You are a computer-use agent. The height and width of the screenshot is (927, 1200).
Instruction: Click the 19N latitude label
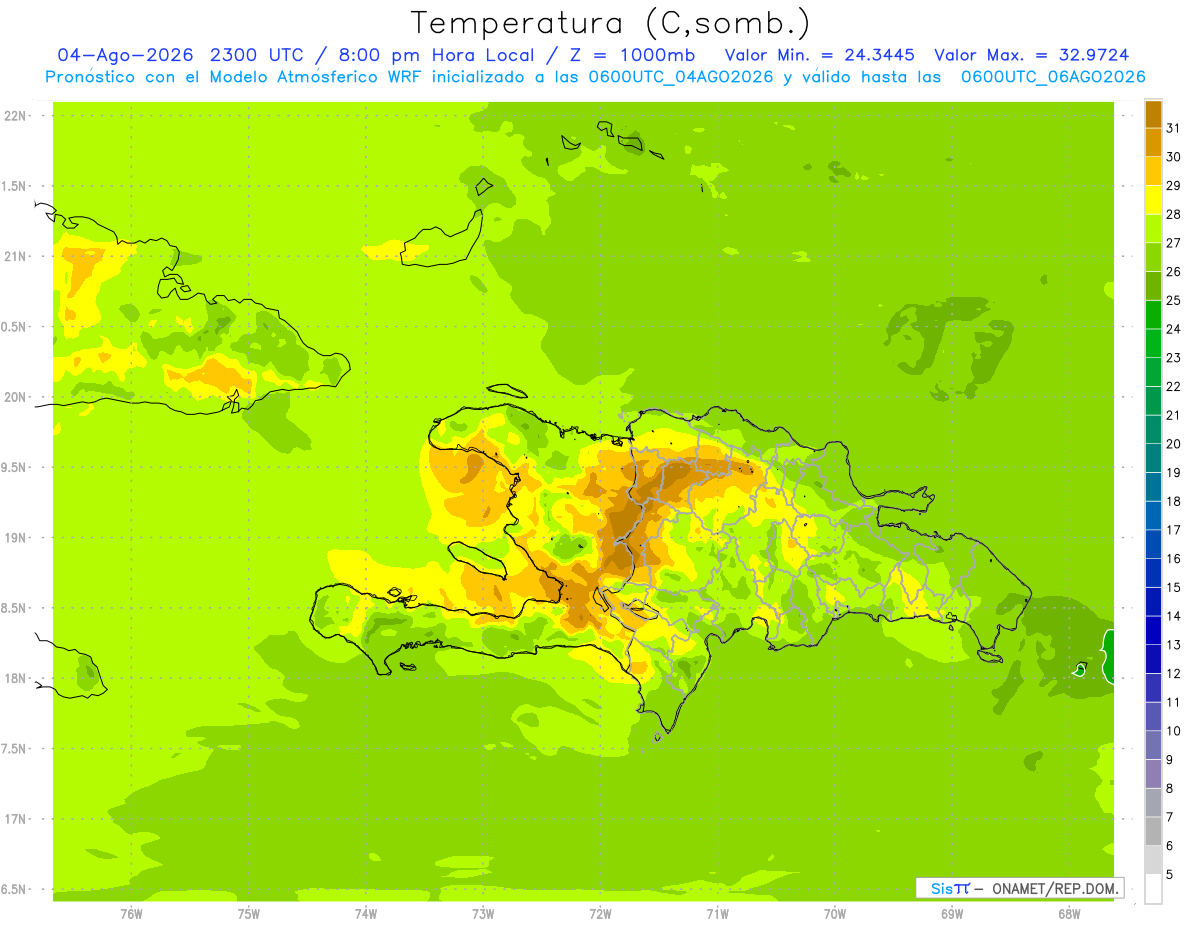point(15,538)
